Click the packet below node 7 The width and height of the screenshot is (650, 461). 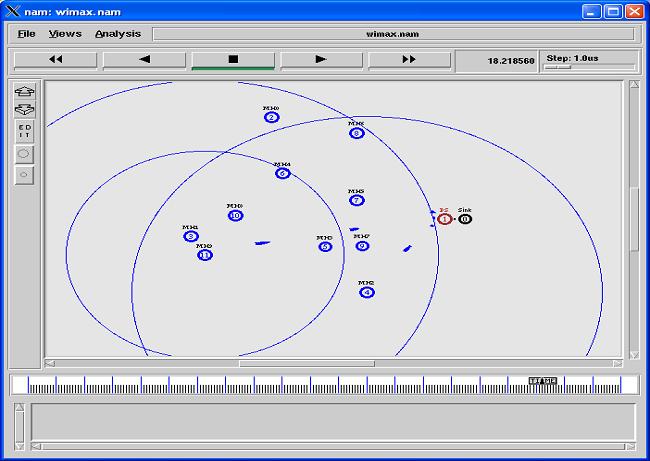[354, 229]
